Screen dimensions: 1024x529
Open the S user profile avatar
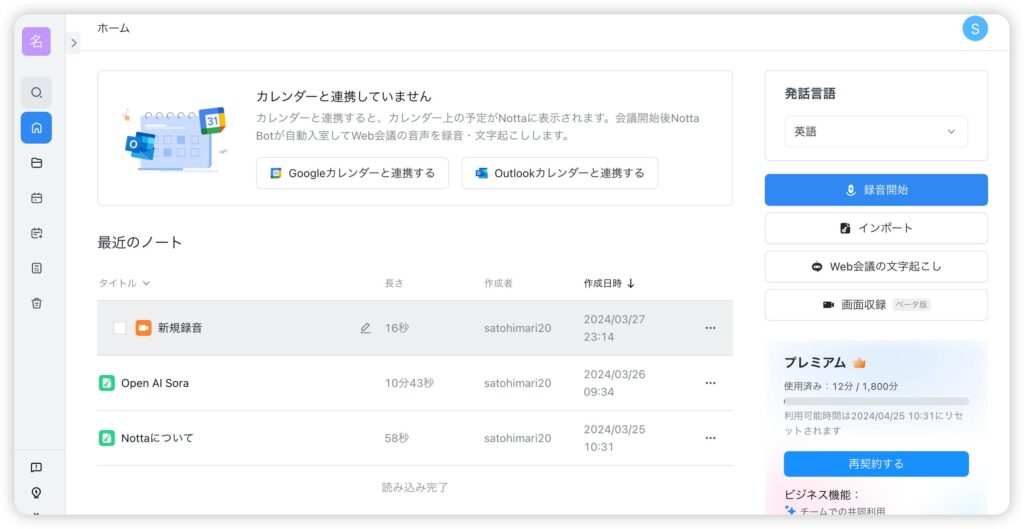coord(974,29)
